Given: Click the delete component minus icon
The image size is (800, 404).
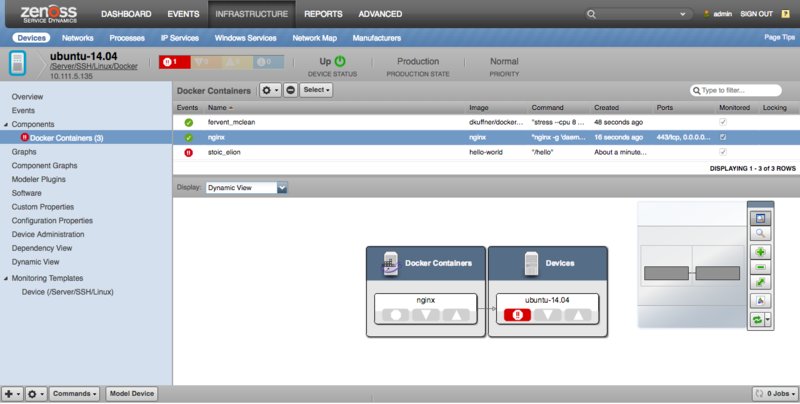Looking at the screenshot, I should pyautogui.click(x=290, y=90).
